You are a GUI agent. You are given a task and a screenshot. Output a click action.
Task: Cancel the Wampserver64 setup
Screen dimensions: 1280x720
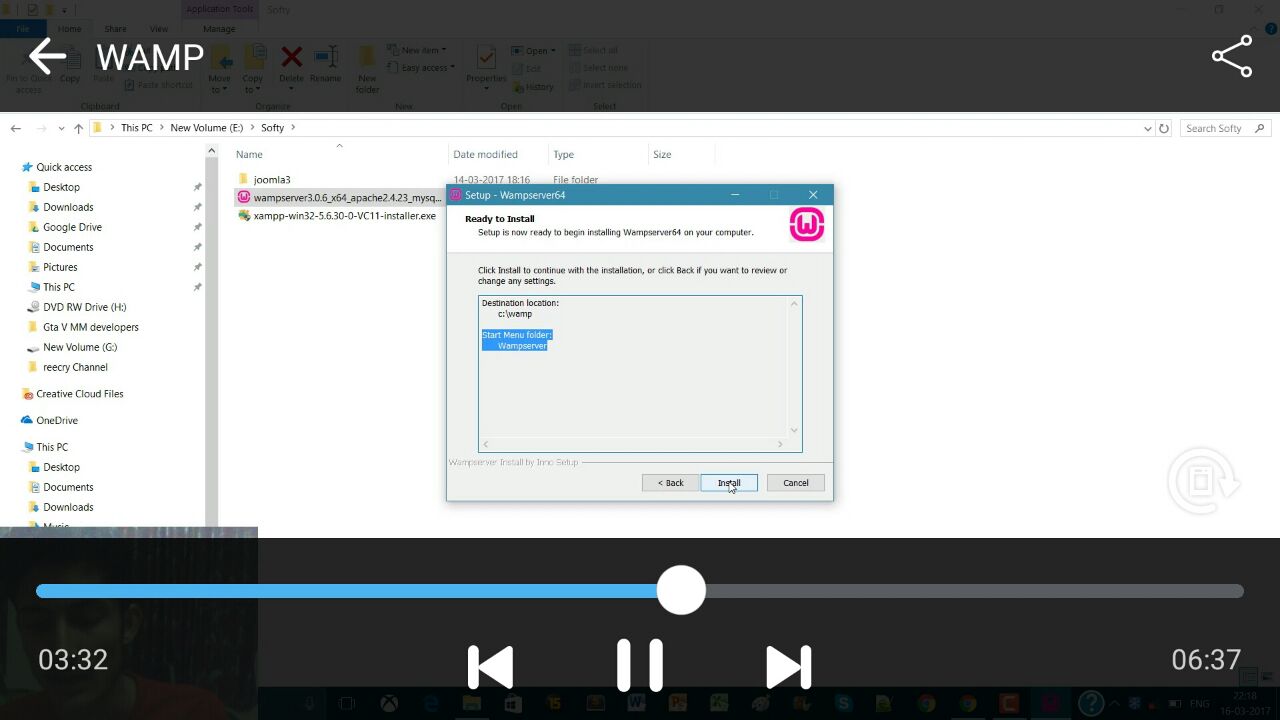coord(796,483)
